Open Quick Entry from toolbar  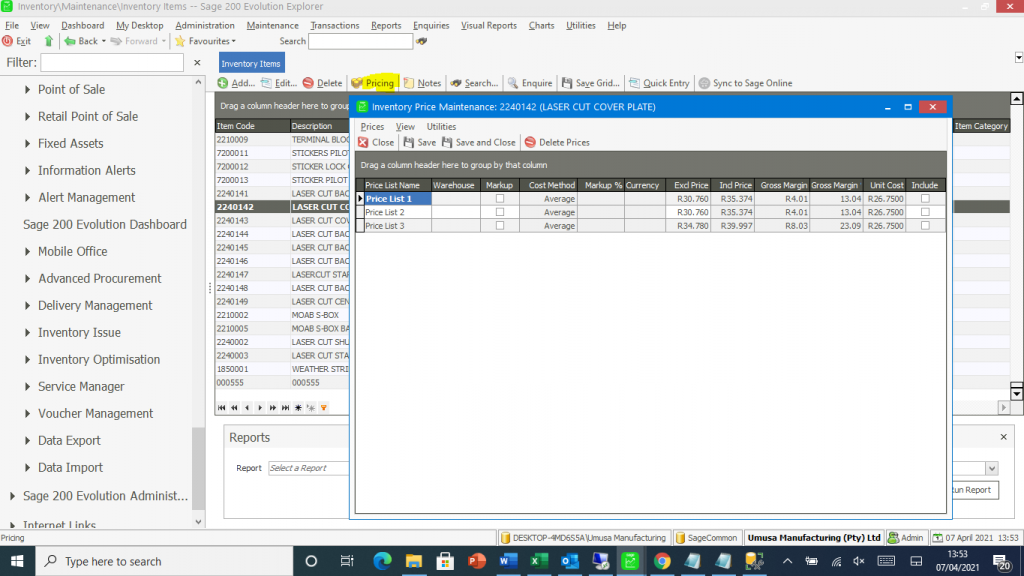coord(659,83)
